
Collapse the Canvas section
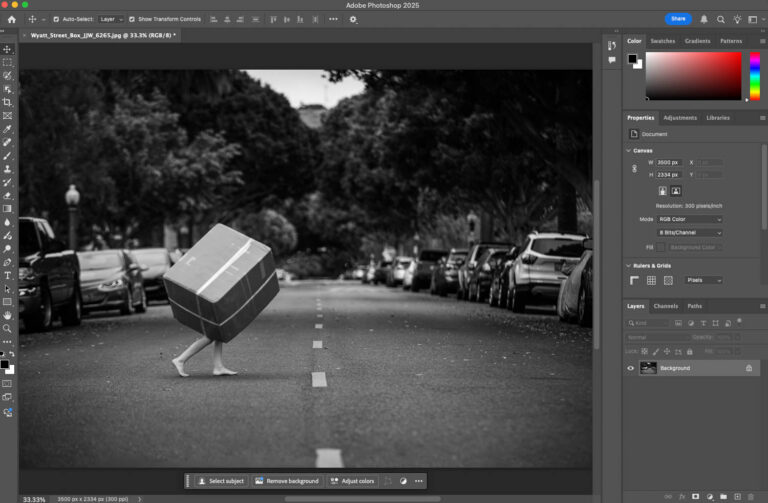[628, 151]
